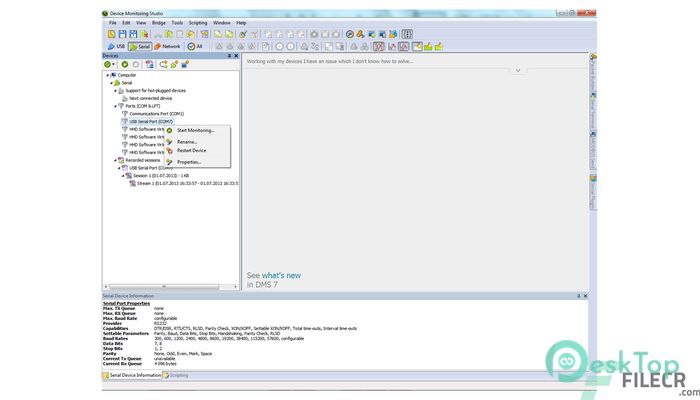Switch to the bottom Scripting tab
This screenshot has height=400, width=700.
pyautogui.click(x=176, y=375)
